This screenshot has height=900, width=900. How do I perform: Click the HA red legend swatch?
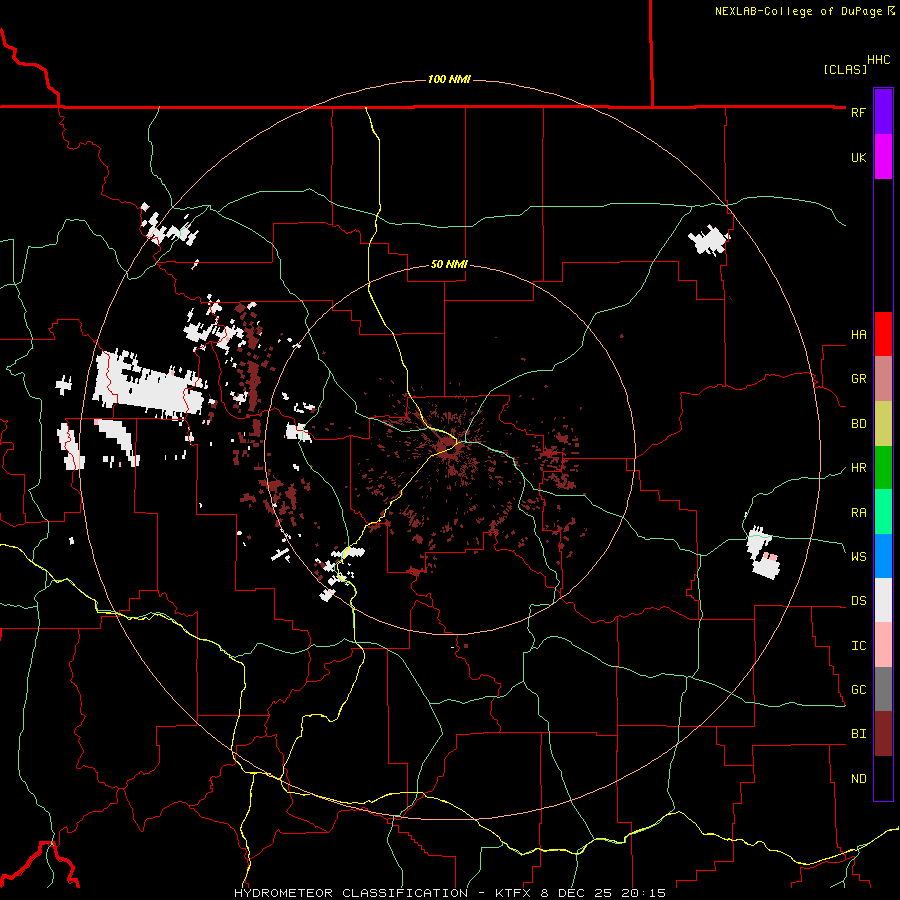coord(883,334)
